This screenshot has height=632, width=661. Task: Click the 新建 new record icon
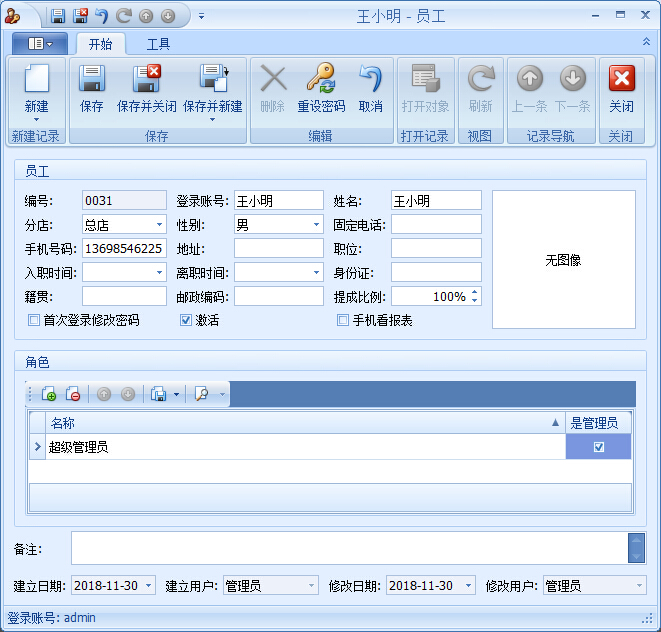pos(36,80)
